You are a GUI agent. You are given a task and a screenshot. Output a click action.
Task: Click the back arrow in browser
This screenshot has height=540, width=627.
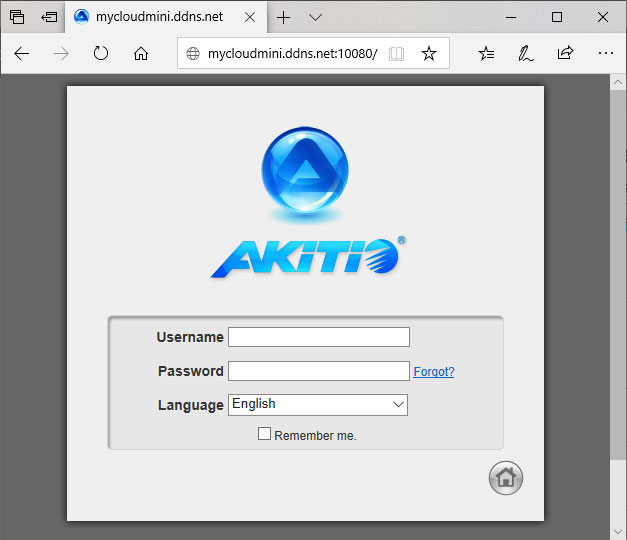tap(22, 54)
